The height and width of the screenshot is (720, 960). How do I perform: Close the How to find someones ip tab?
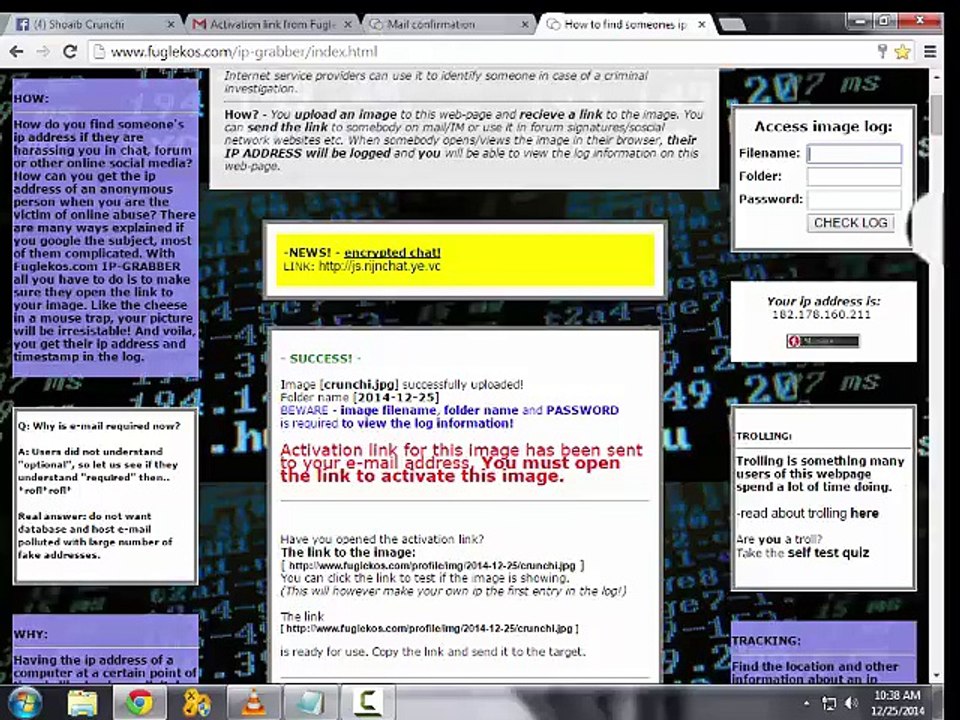pyautogui.click(x=702, y=24)
